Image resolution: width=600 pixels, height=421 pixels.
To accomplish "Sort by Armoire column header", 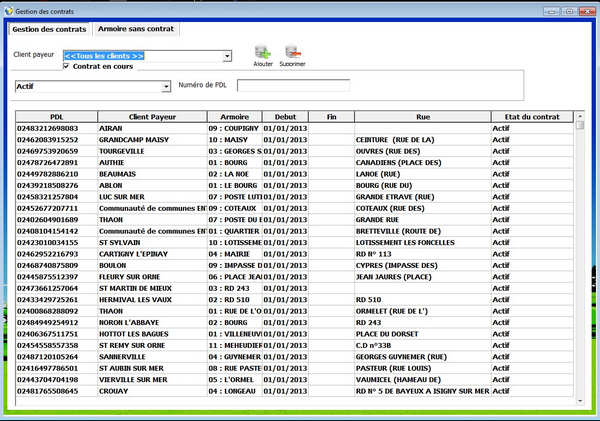I will [235, 117].
